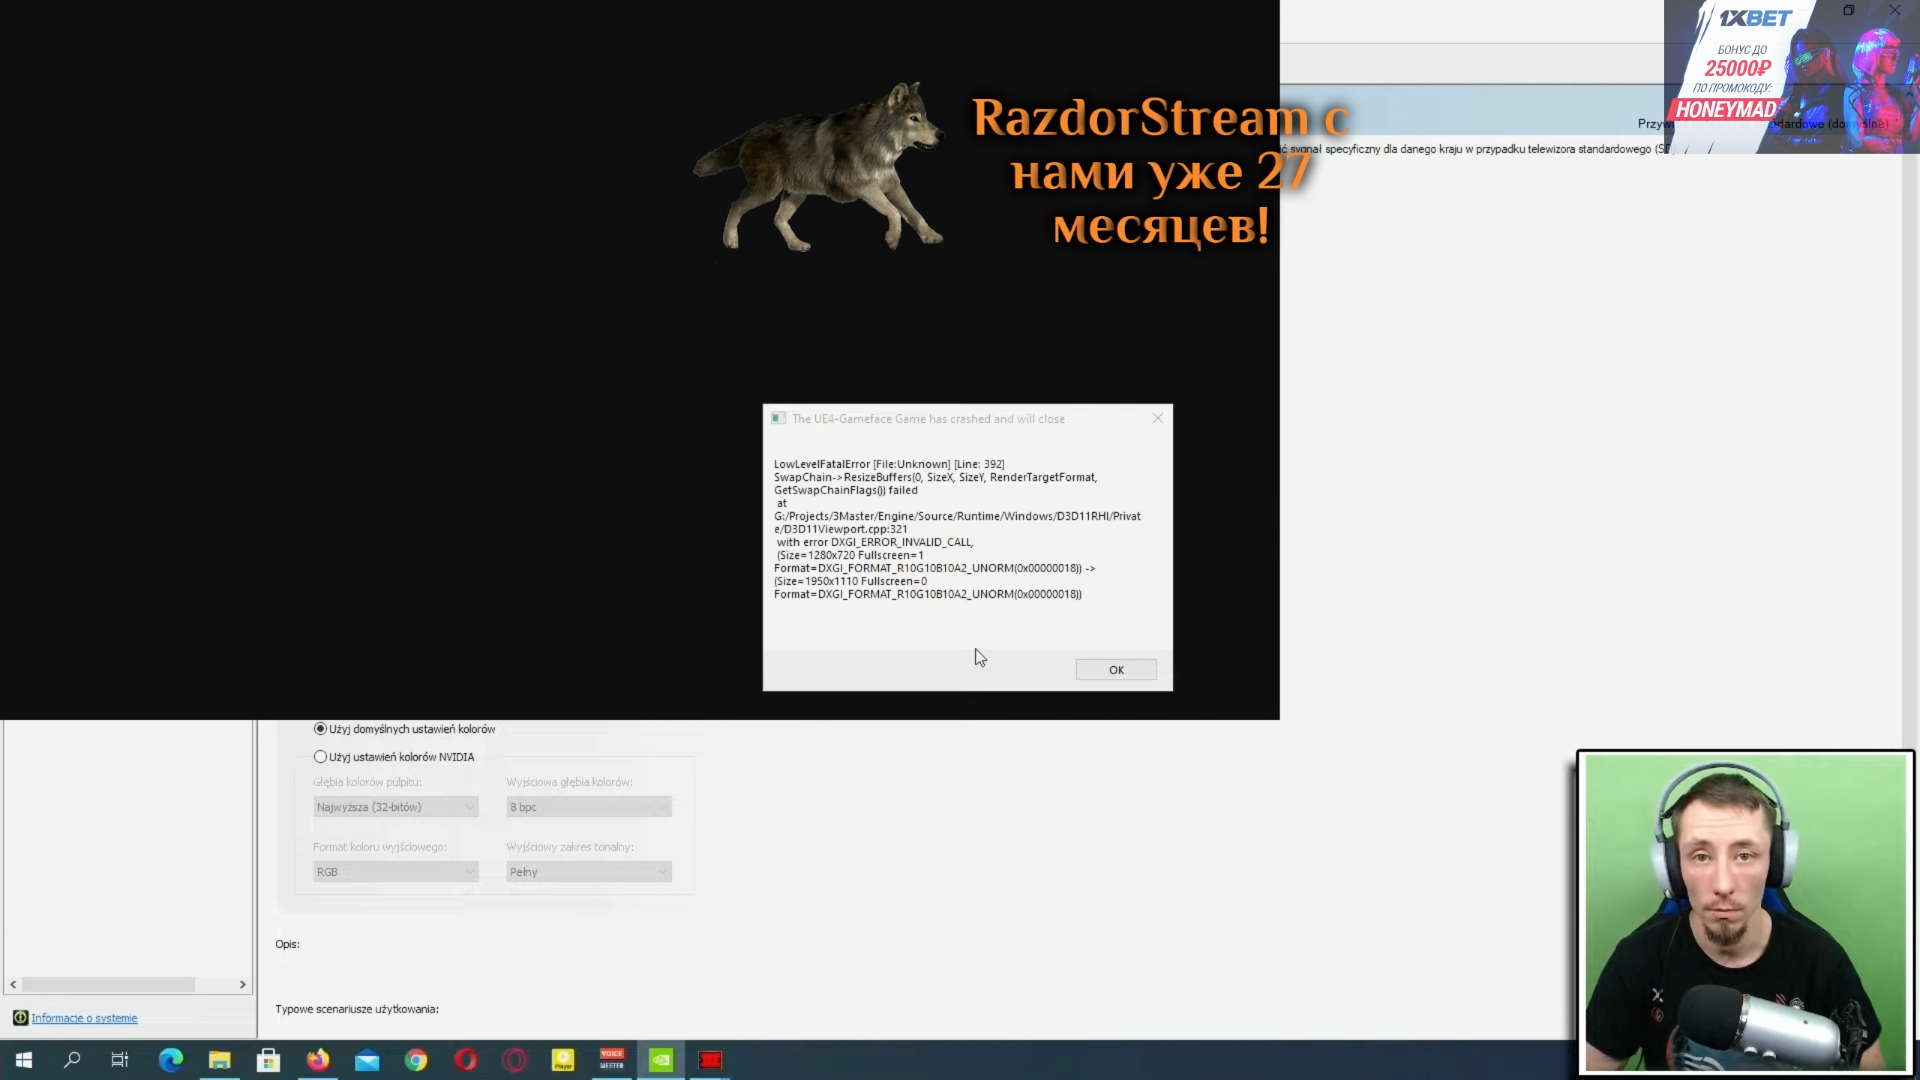This screenshot has width=1920, height=1080.
Task: Launch red Opera browser from taskbar
Action: point(466,1060)
